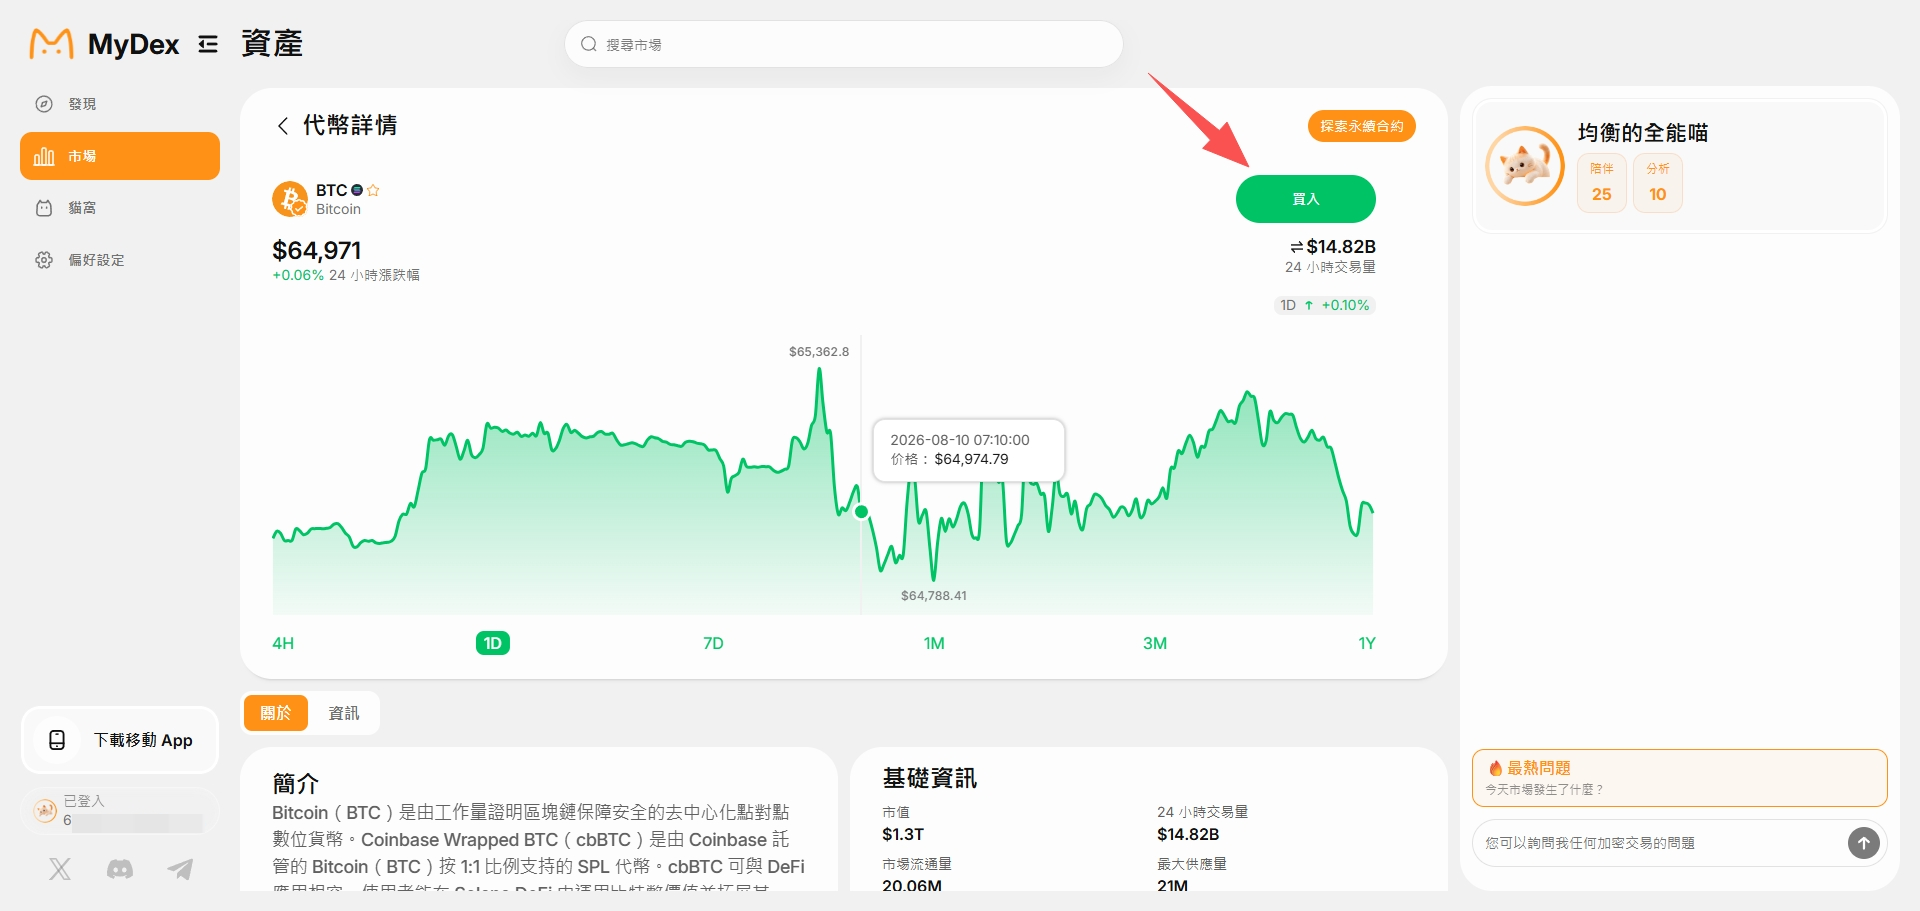Go back using the arrow beside 代幣詳情
The image size is (1920, 911).
[283, 126]
